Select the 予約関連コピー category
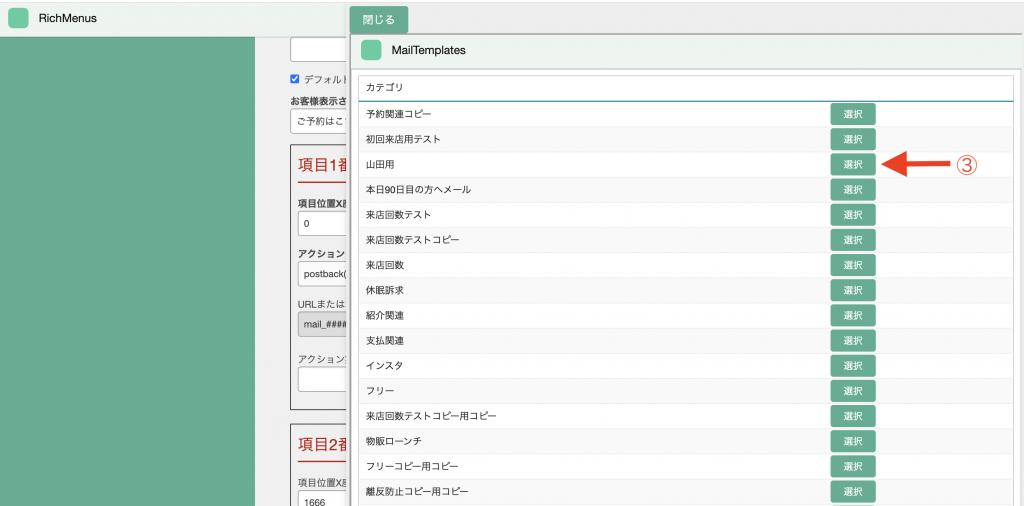Viewport: 1024px width, 506px height. pos(853,114)
